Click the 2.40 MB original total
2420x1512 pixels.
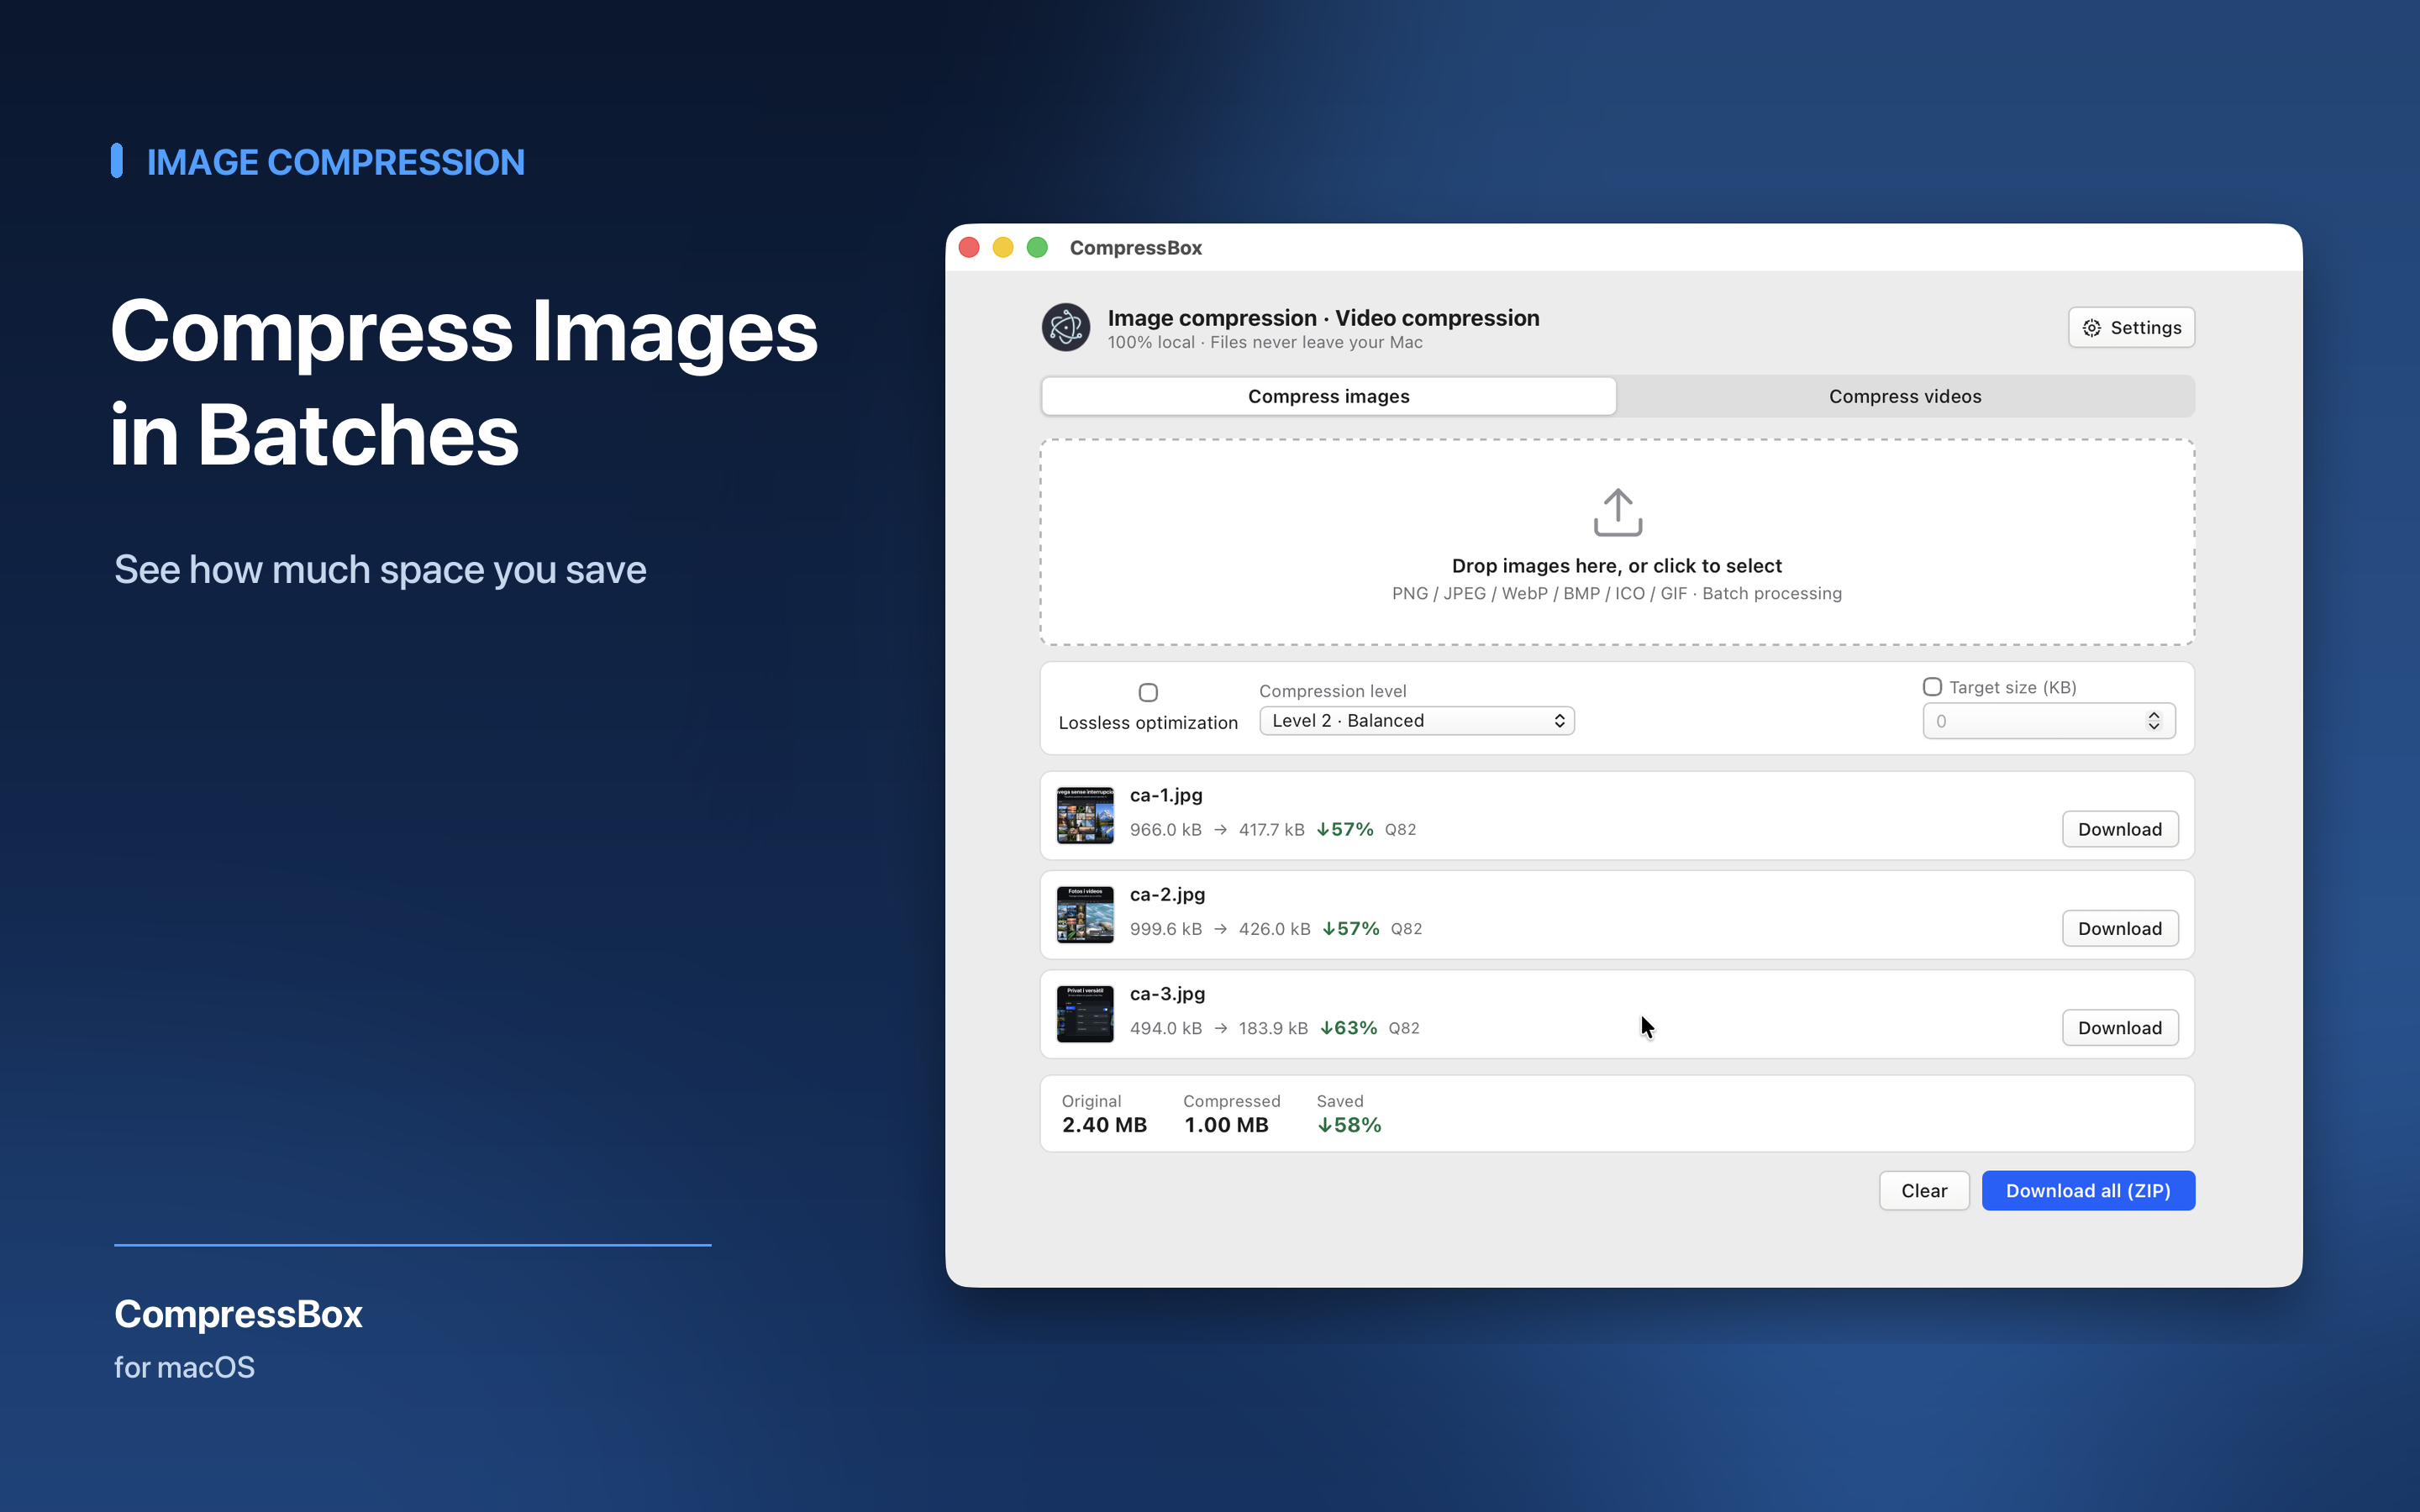pyautogui.click(x=1104, y=1125)
